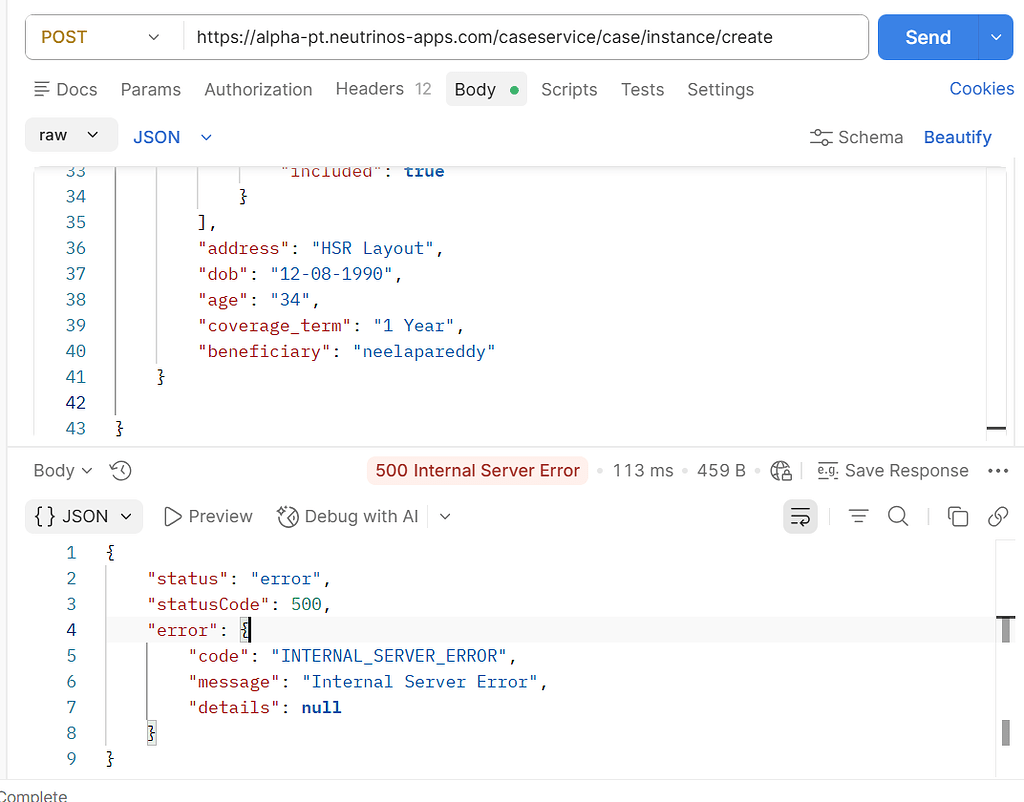
Task: Open the raw body type dropdown
Action: point(71,135)
